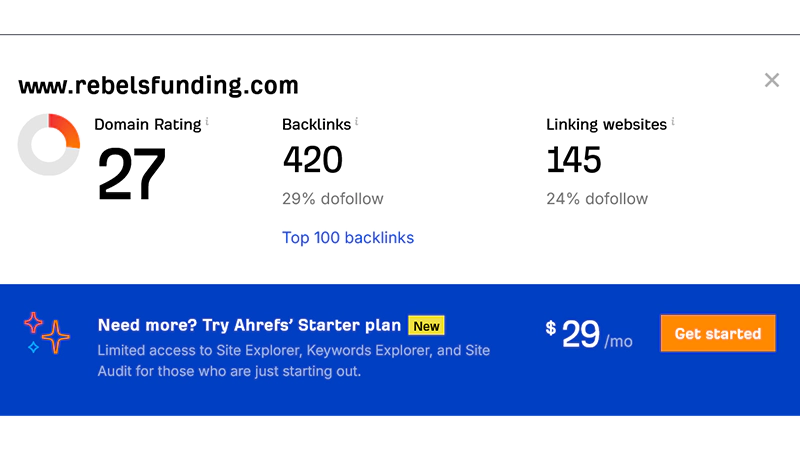Image resolution: width=800 pixels, height=450 pixels.
Task: Open the Top 100 backlinks link
Action: pos(348,238)
